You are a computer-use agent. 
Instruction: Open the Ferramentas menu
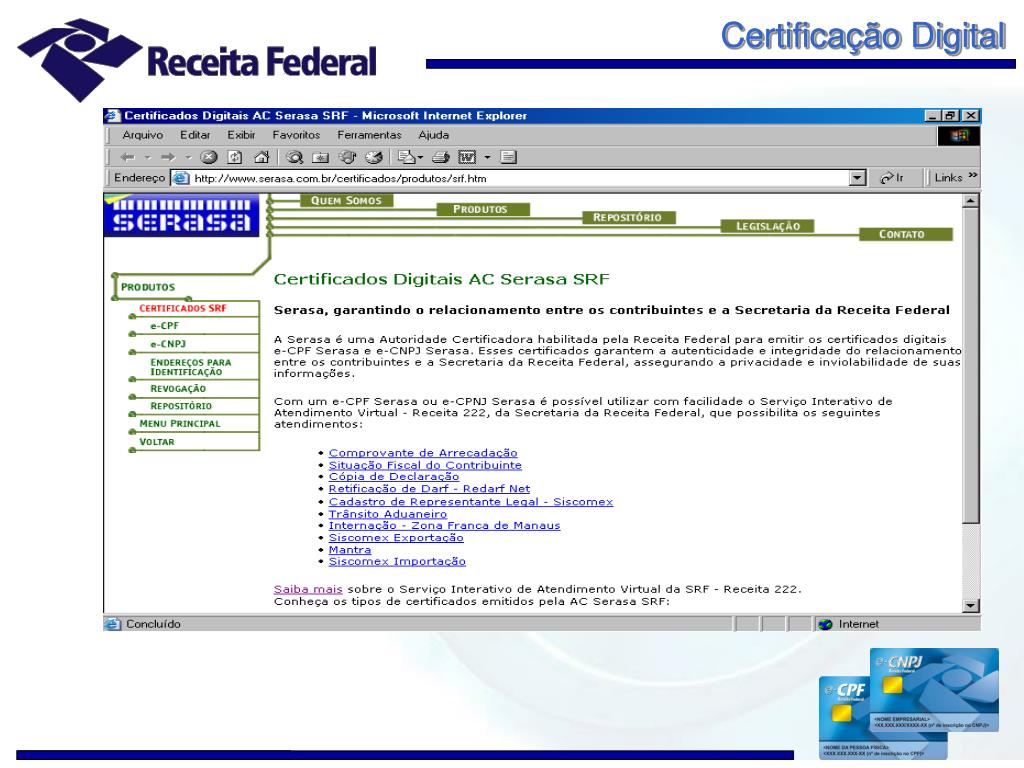pos(369,135)
